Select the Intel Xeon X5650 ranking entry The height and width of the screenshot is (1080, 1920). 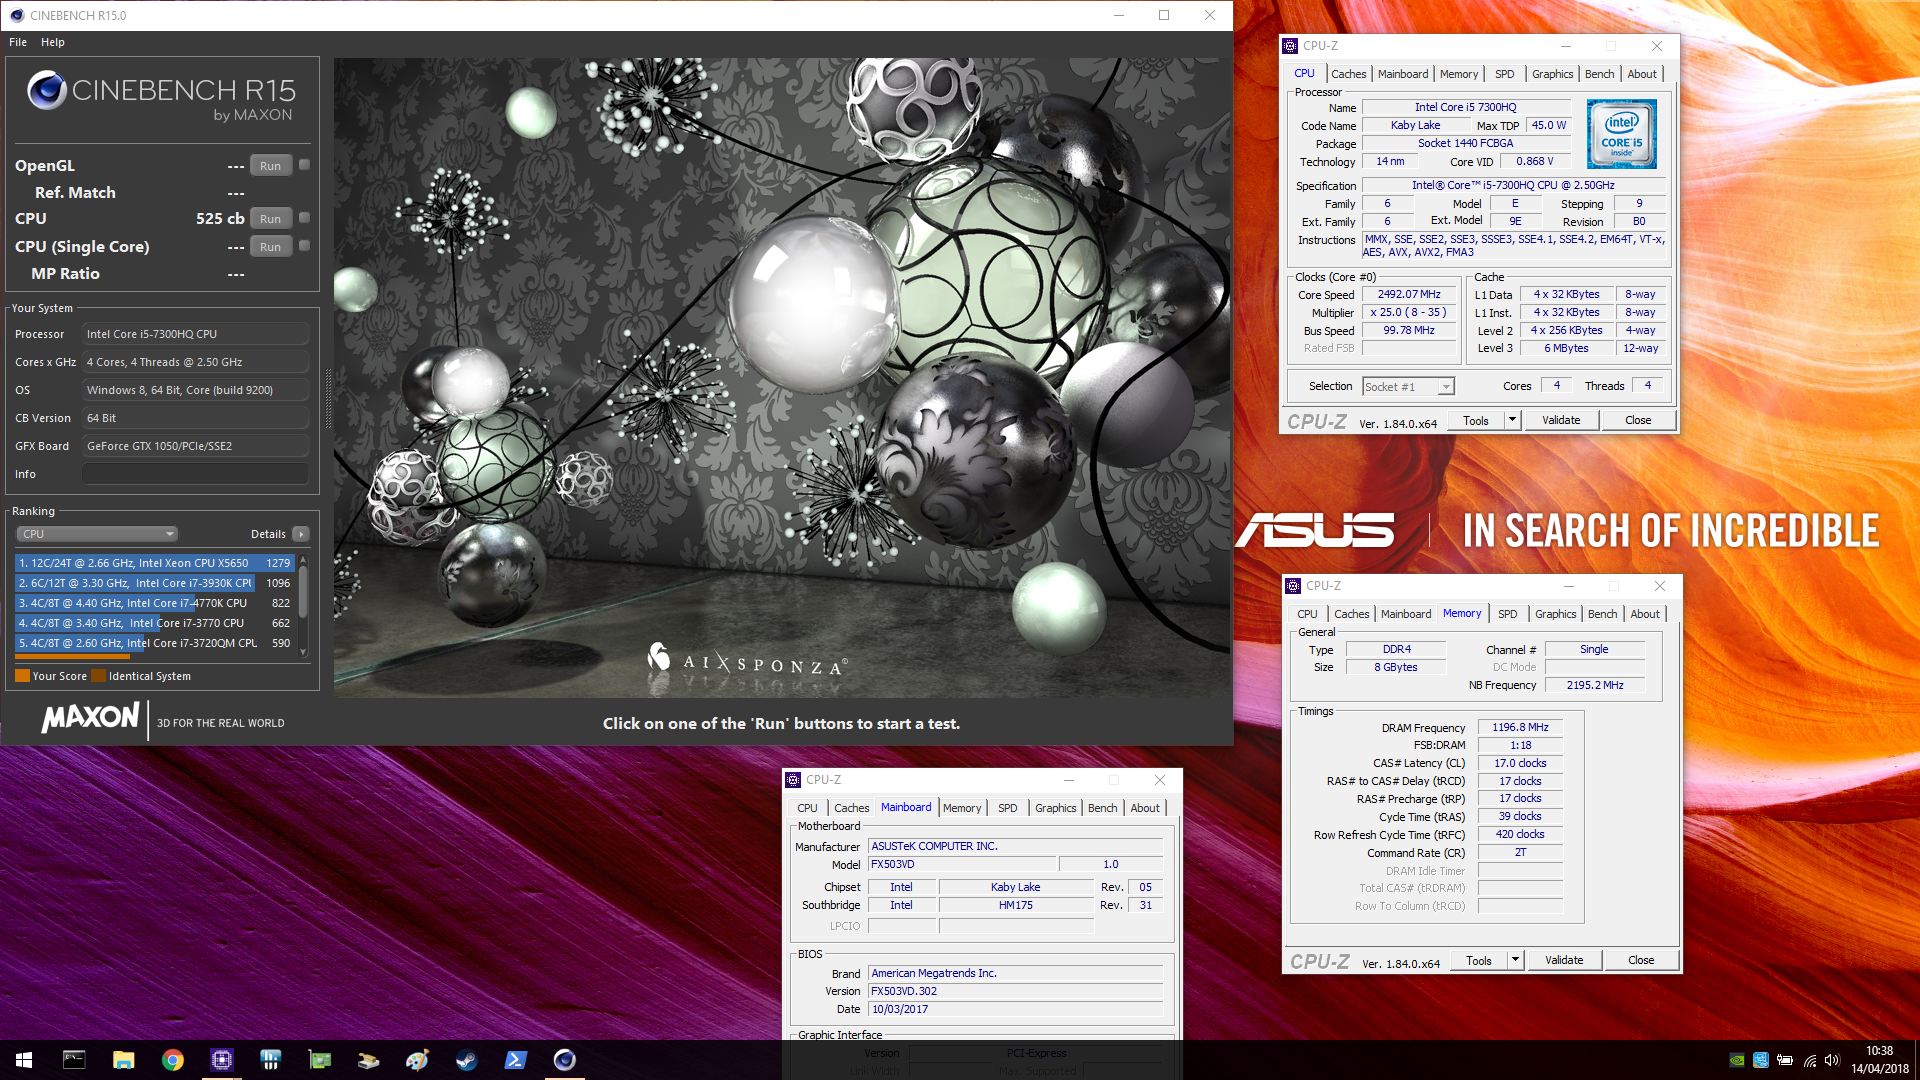pyautogui.click(x=154, y=563)
